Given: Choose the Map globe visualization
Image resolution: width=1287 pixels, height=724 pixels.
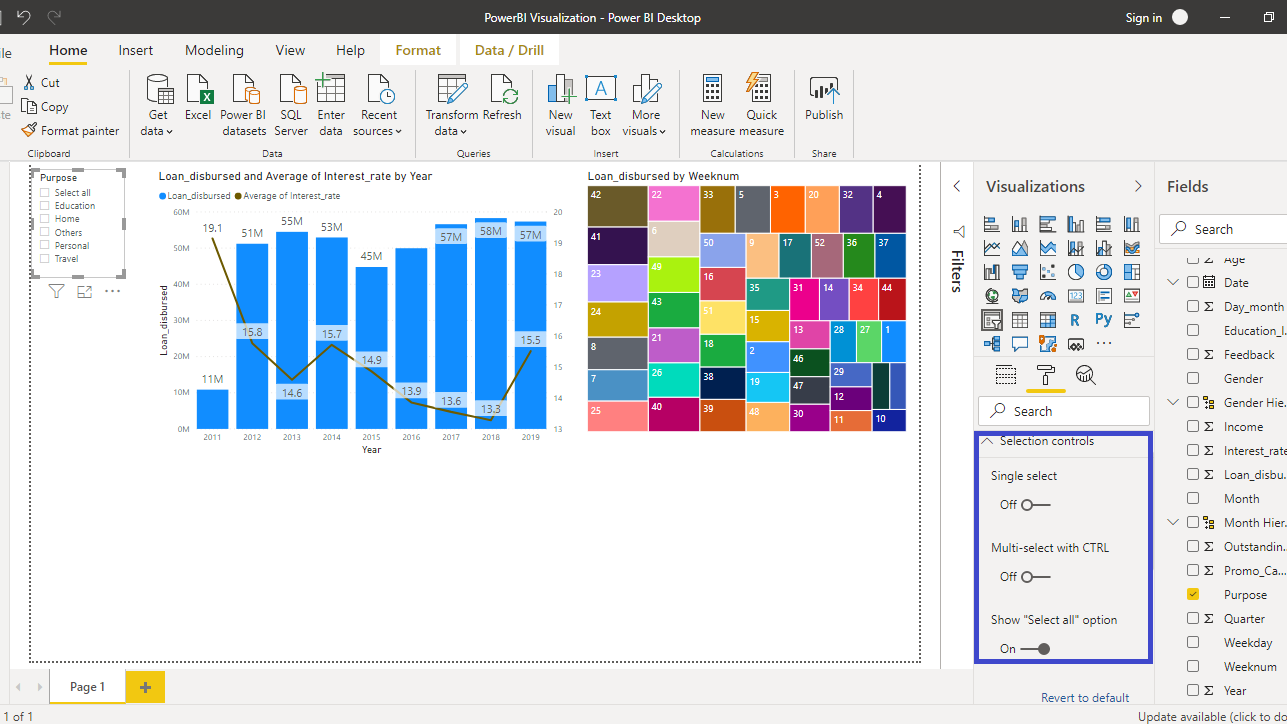Looking at the screenshot, I should pyautogui.click(x=992, y=296).
